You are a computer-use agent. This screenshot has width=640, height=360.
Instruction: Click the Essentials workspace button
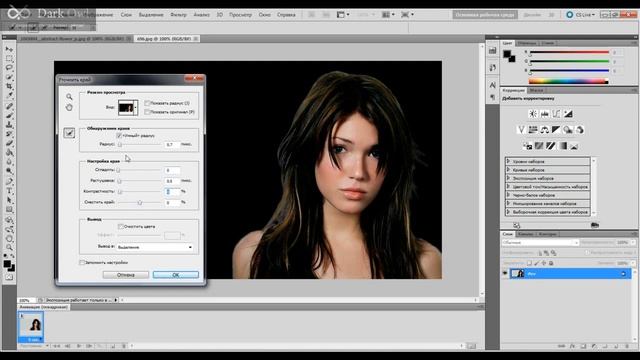485,15
